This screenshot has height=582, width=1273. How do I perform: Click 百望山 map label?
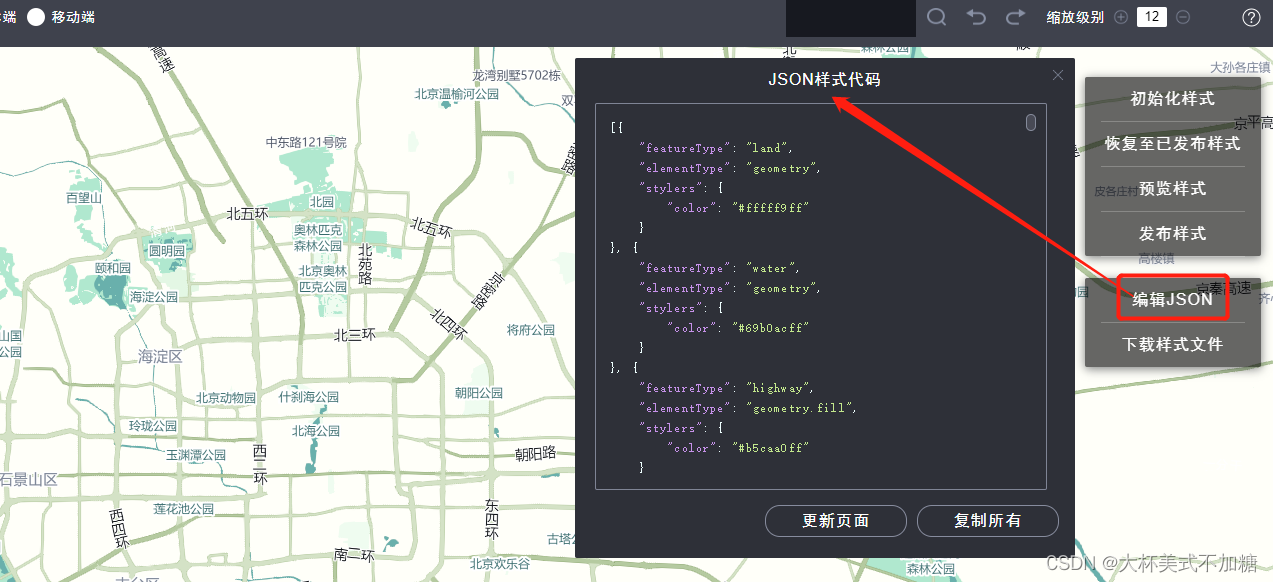tap(84, 198)
